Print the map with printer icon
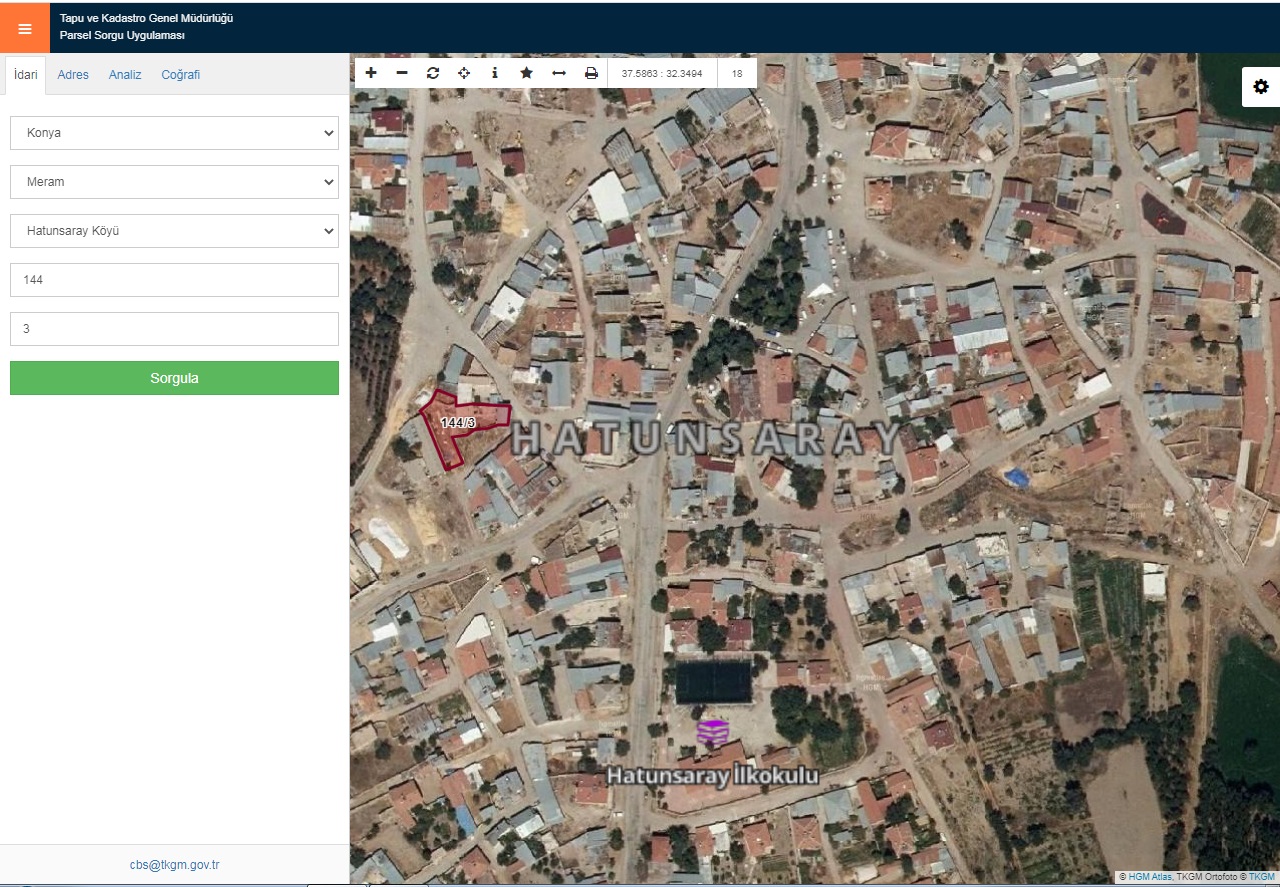Image resolution: width=1280 pixels, height=887 pixels. [591, 73]
